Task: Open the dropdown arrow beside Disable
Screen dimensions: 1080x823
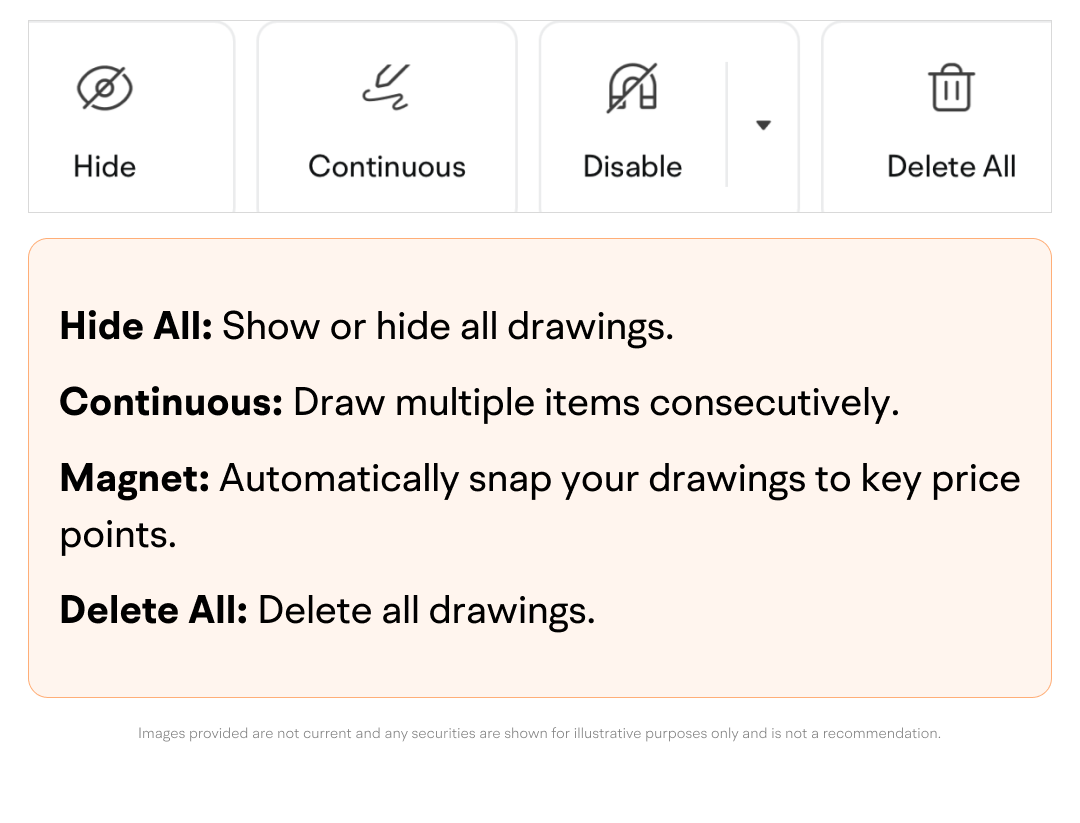Action: [x=763, y=125]
